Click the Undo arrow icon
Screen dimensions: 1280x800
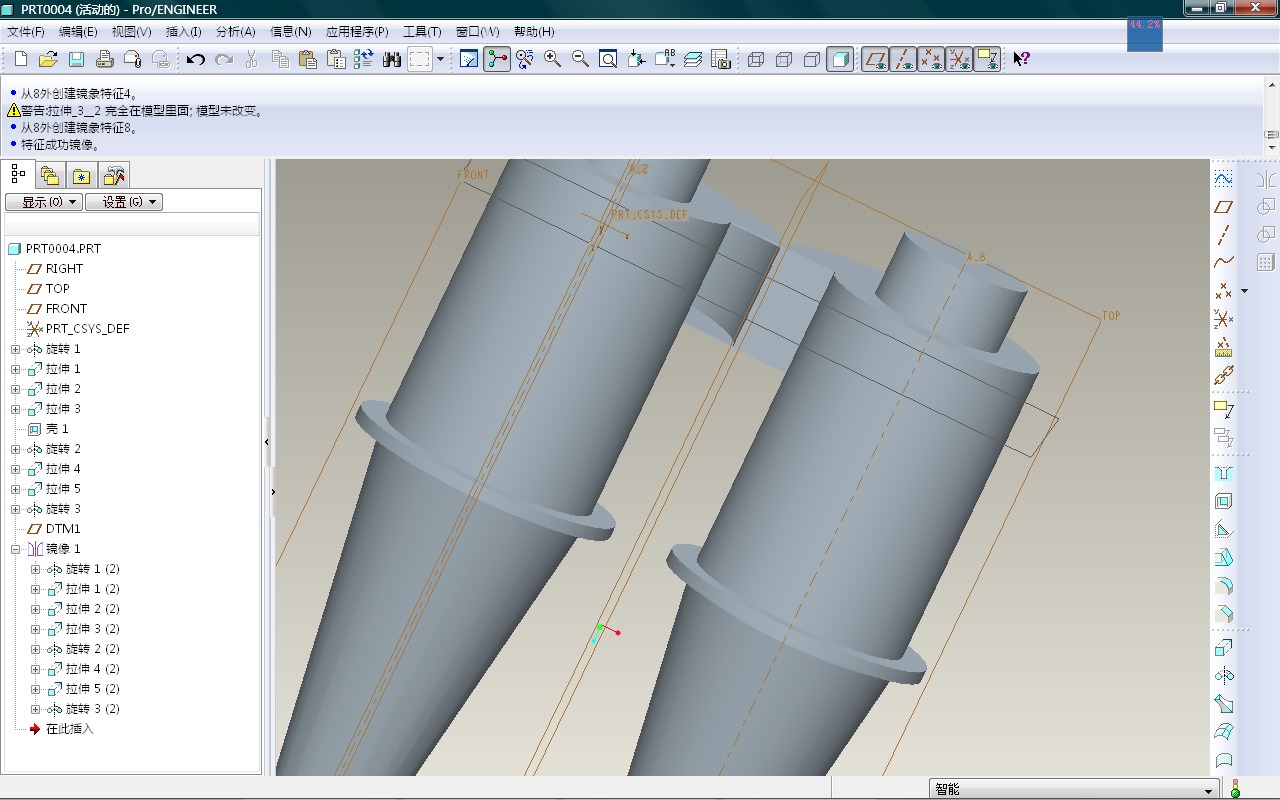click(195, 59)
